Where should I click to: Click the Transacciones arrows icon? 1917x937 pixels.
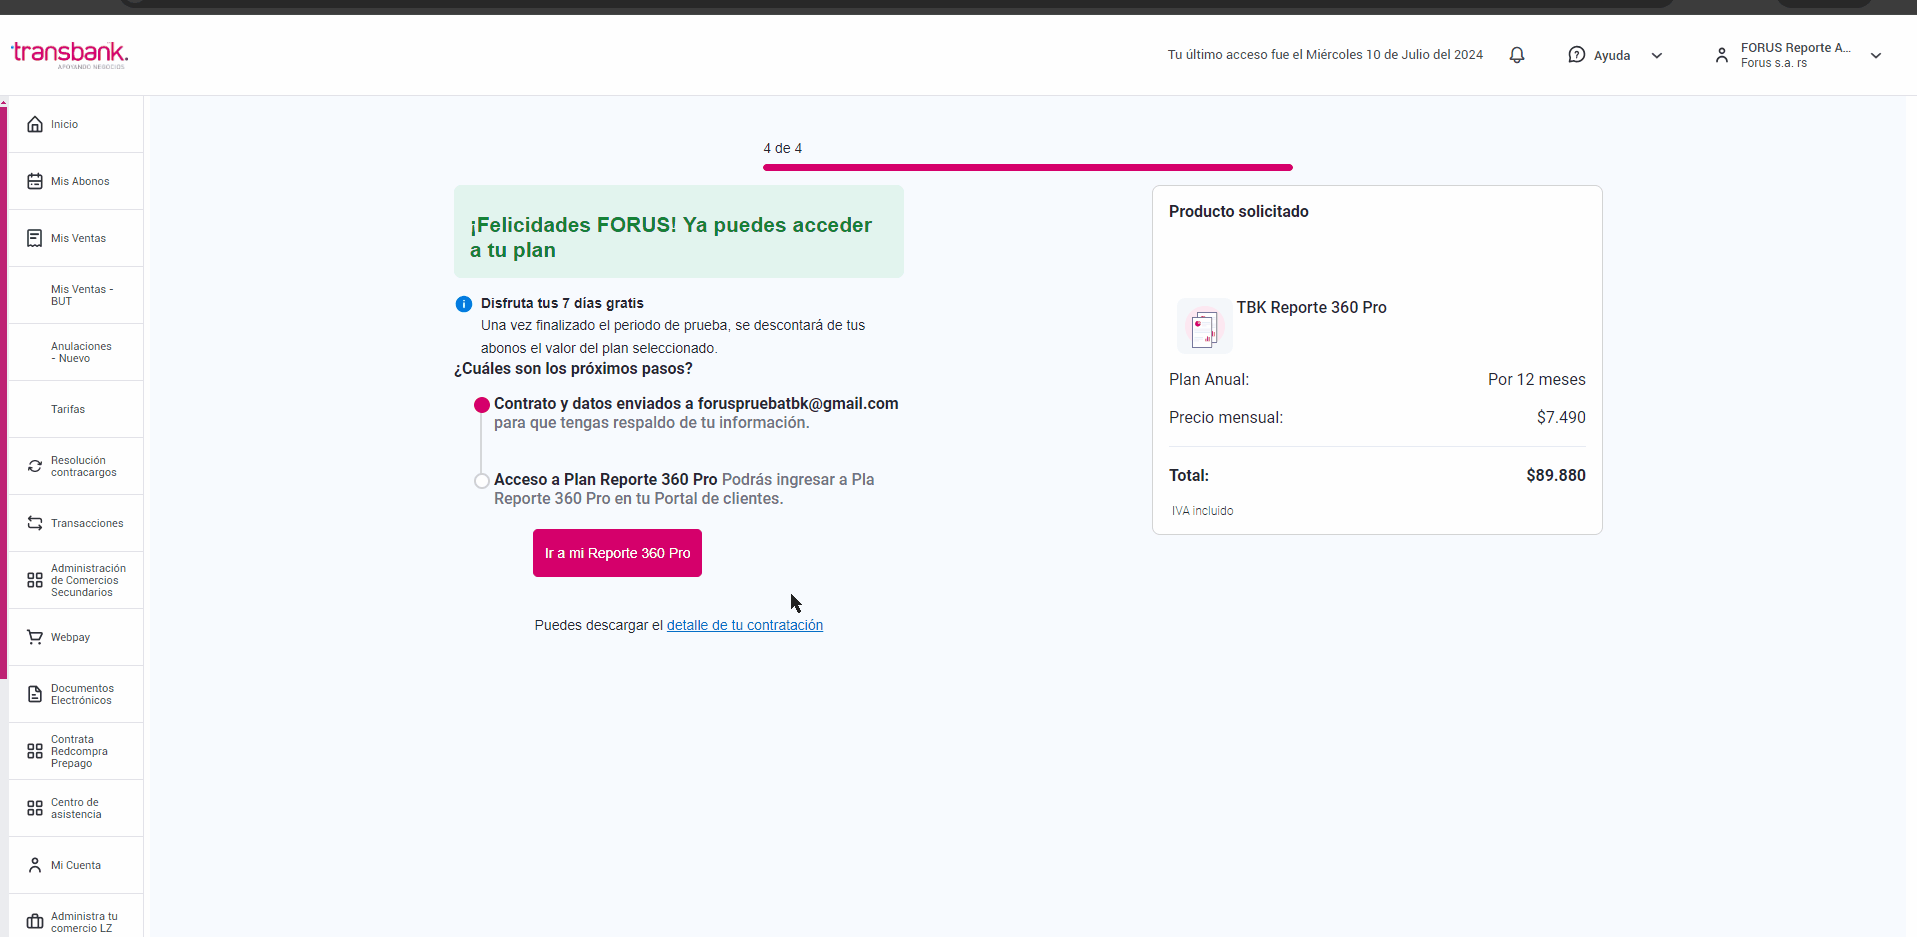(x=35, y=523)
